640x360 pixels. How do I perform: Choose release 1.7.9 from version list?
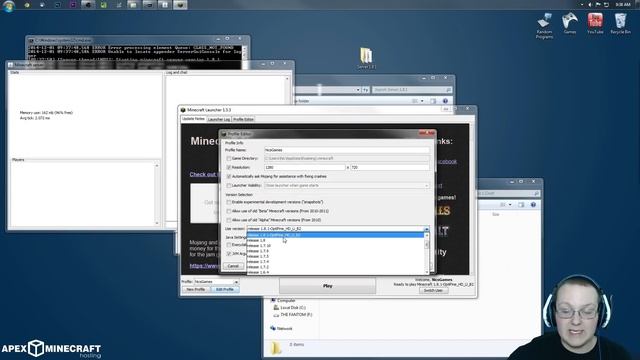pyautogui.click(x=335, y=251)
